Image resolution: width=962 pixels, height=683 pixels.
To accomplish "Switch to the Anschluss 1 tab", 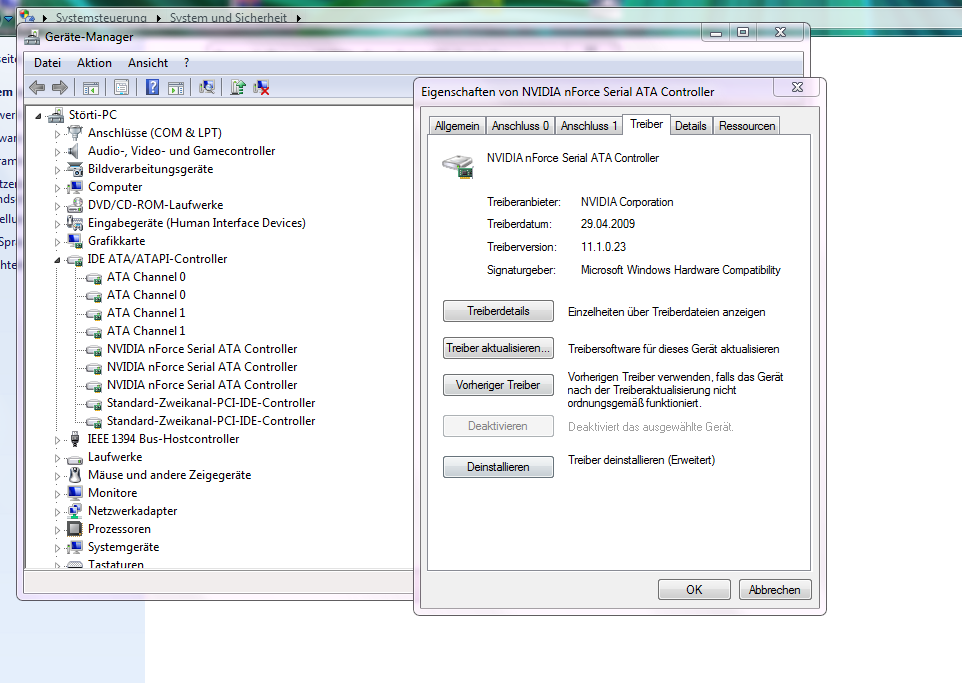I will click(x=589, y=126).
